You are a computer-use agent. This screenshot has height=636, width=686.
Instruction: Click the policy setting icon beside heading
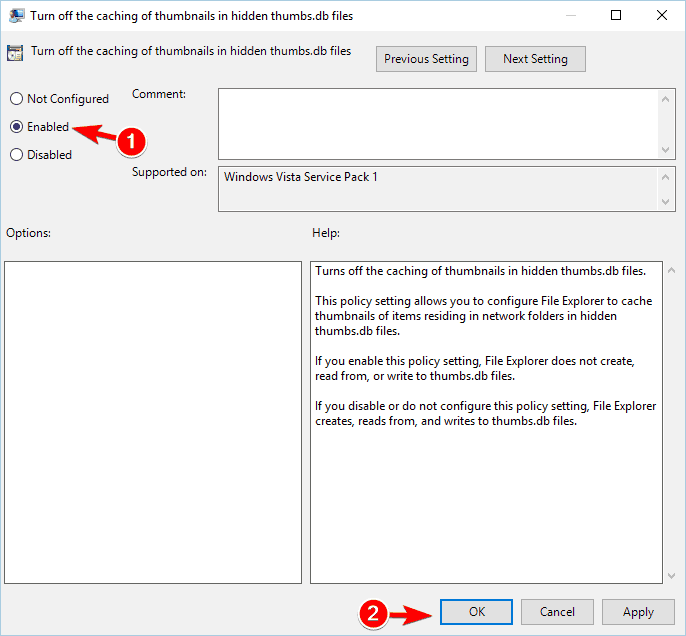click(15, 53)
